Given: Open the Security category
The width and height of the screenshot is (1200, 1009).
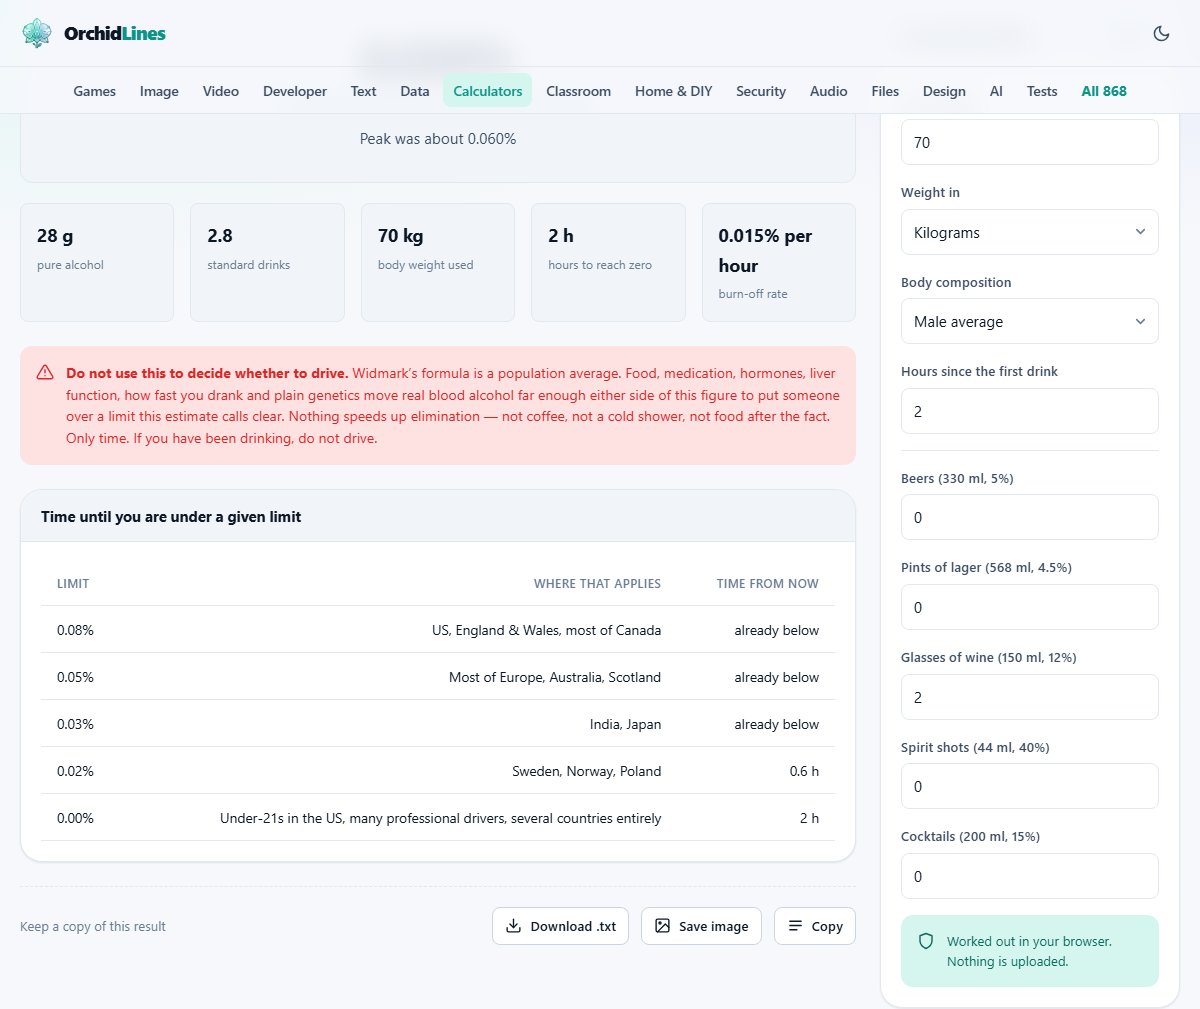Looking at the screenshot, I should [x=761, y=91].
